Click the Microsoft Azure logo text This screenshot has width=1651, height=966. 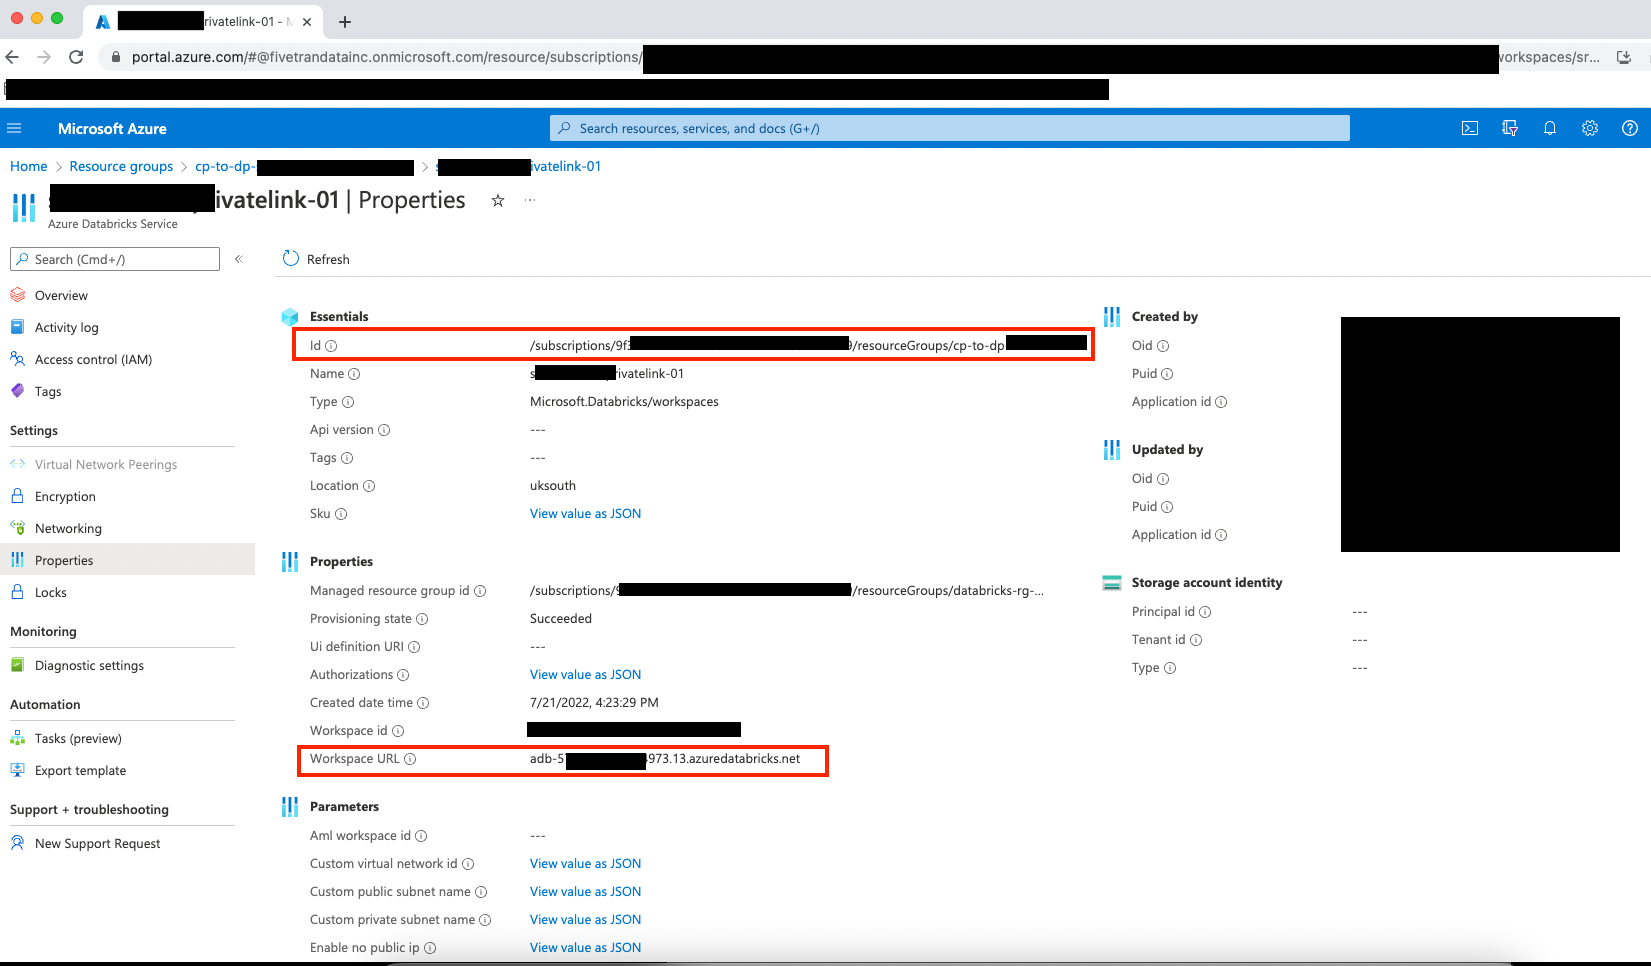(x=112, y=128)
